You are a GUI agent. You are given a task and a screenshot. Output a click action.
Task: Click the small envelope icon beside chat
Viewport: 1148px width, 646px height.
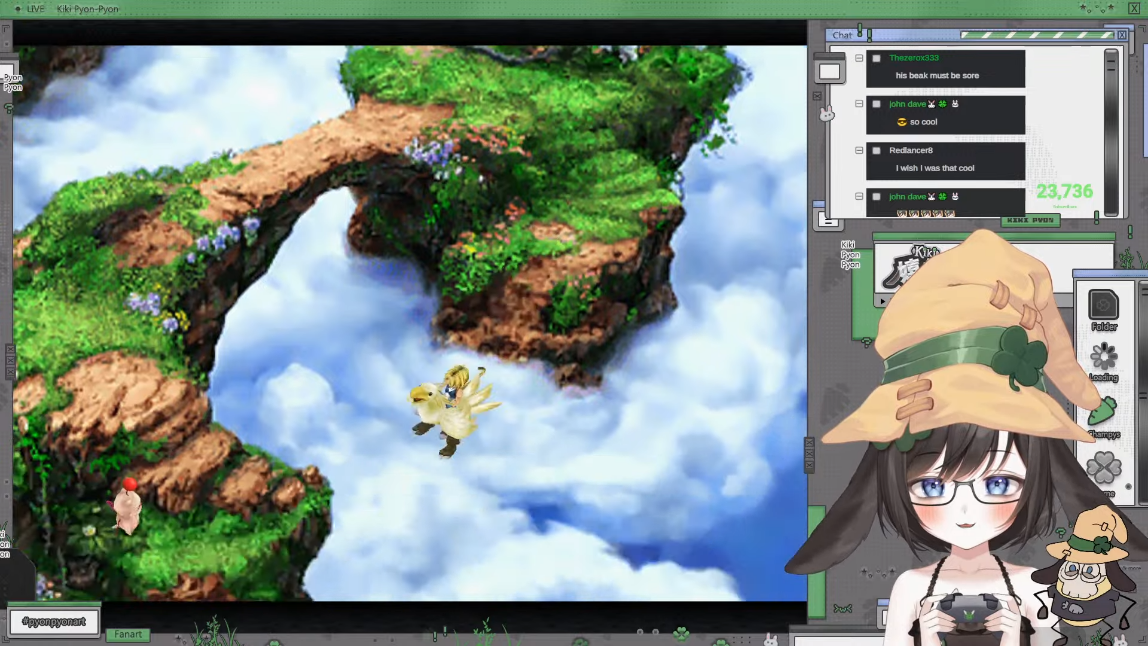[817, 96]
